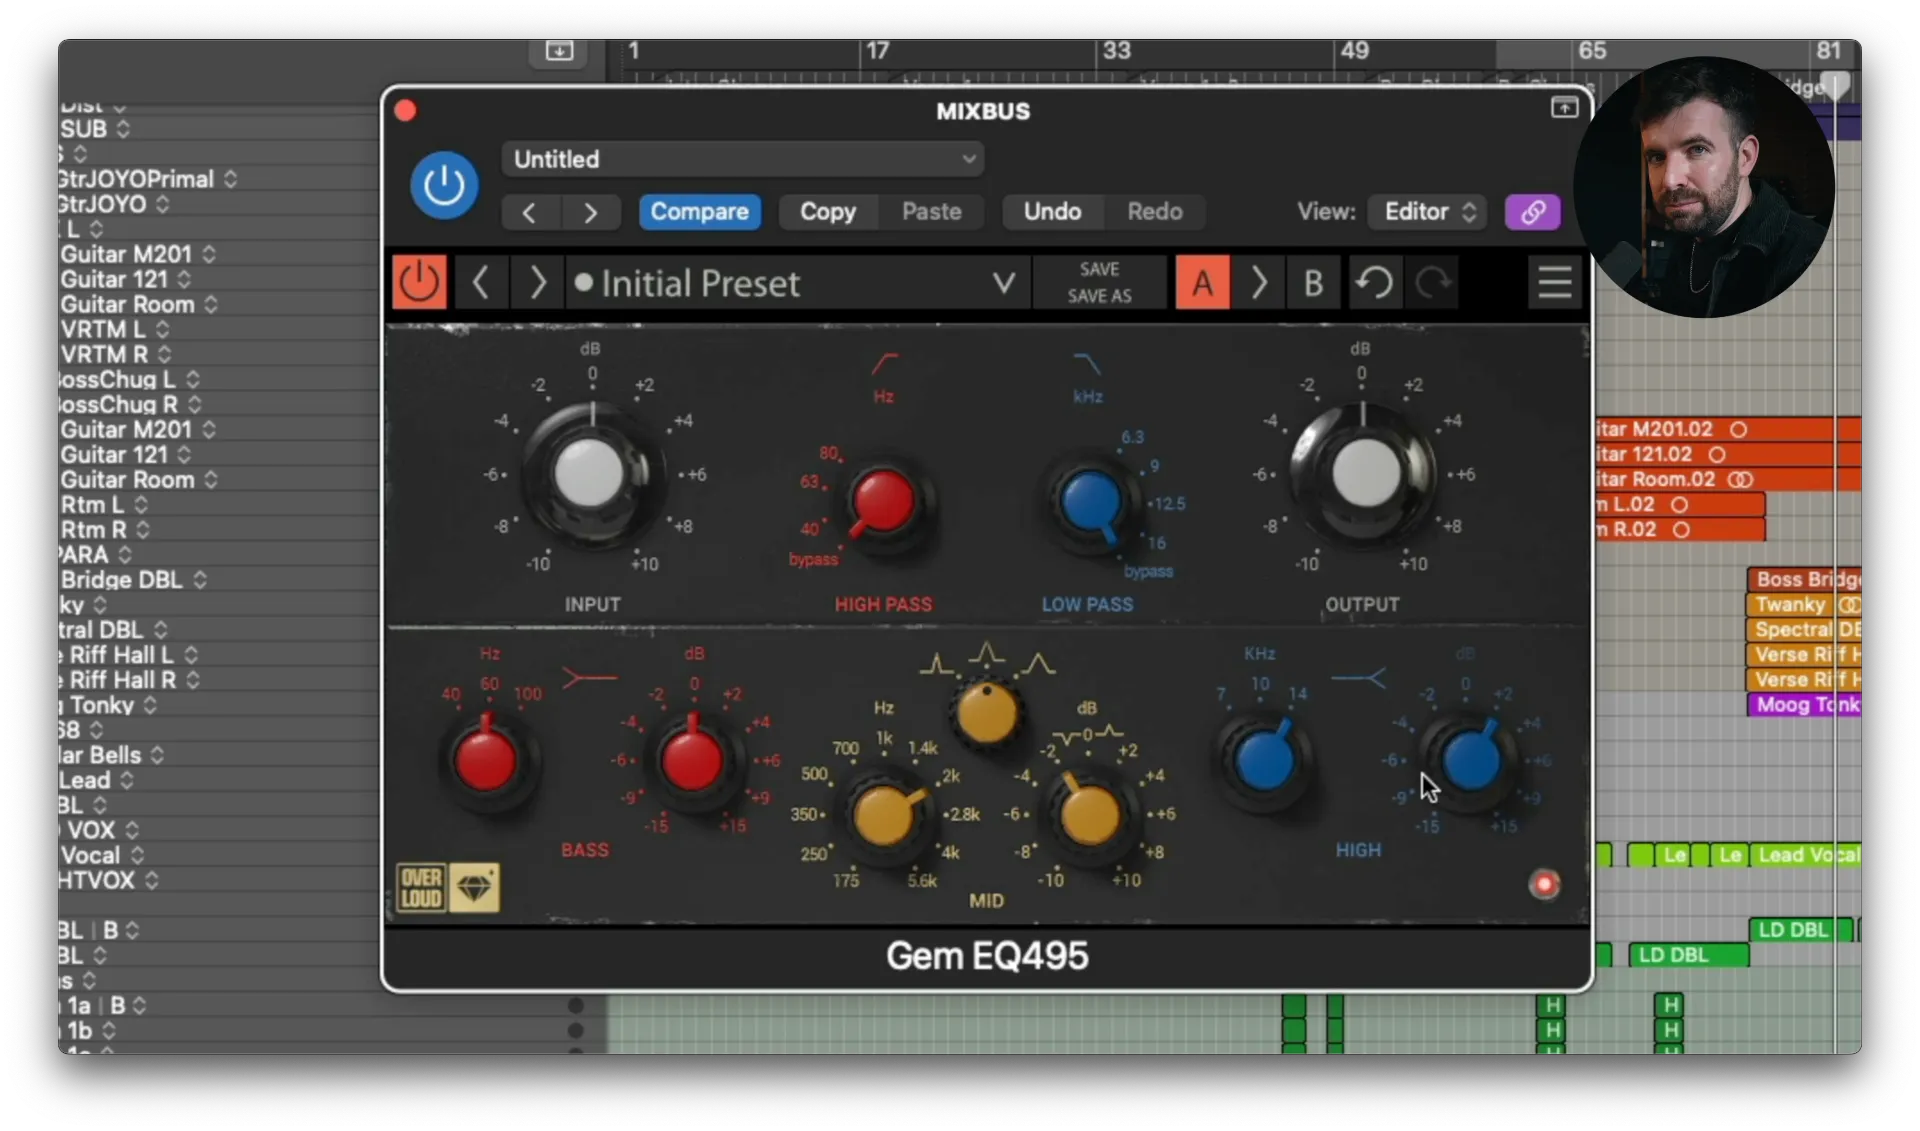This screenshot has width=1920, height=1131.
Task: Click the catch playhead icon above tracks
Action: click(x=559, y=50)
